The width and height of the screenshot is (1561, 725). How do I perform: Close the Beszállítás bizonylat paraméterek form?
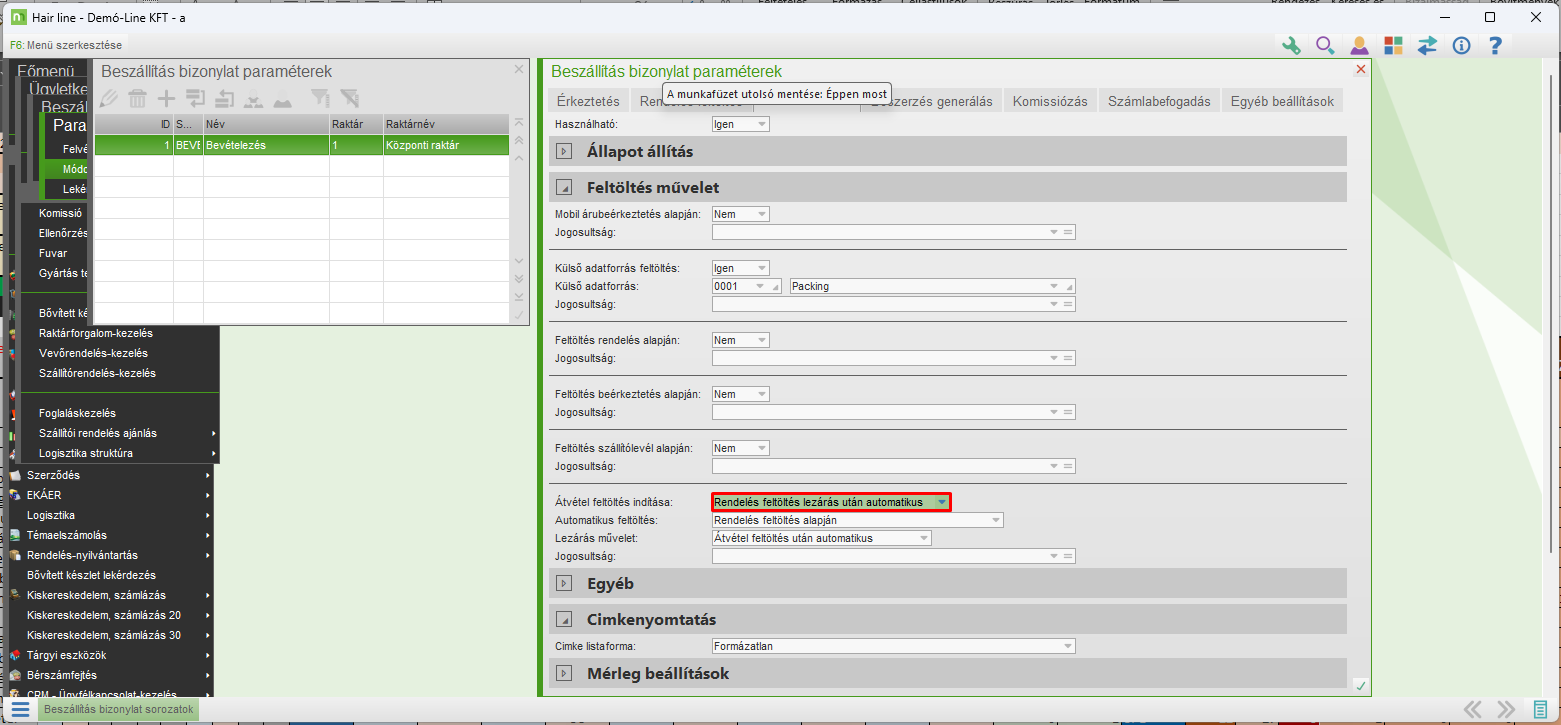[x=1360, y=69]
